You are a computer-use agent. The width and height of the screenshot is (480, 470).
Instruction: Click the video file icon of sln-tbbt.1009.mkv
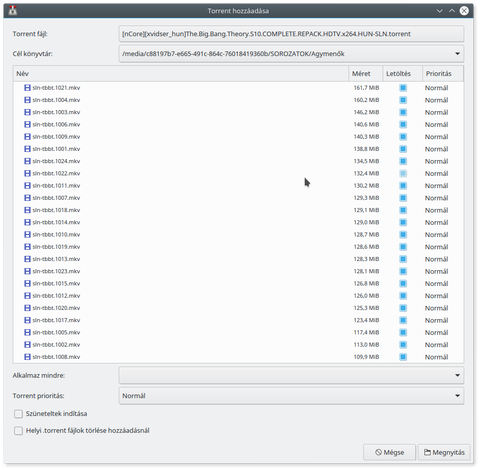[27, 137]
